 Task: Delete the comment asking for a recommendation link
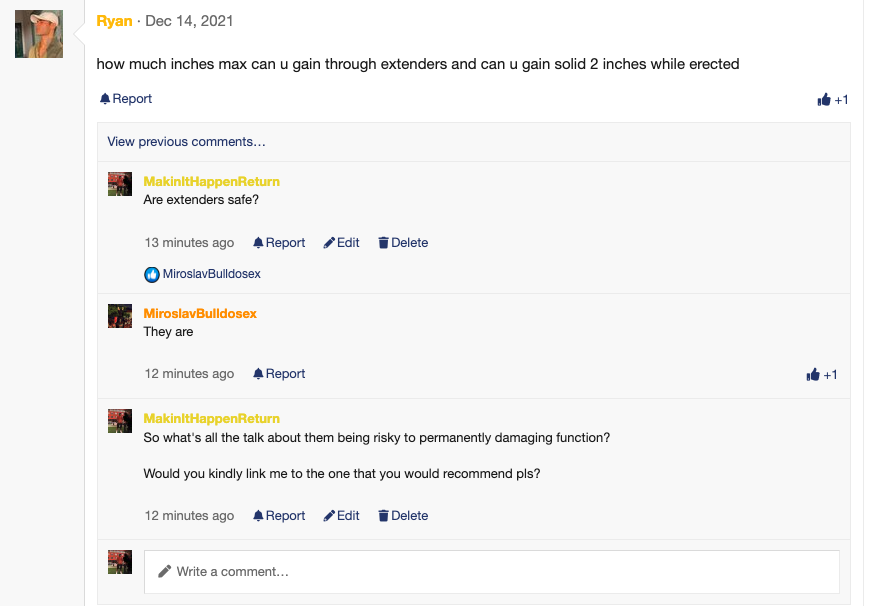[403, 515]
